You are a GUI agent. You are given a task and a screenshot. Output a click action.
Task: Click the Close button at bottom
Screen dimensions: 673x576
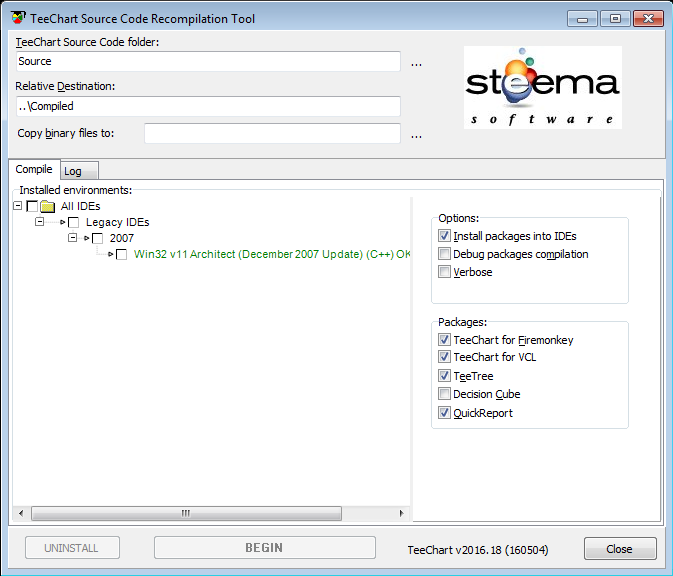(x=620, y=549)
